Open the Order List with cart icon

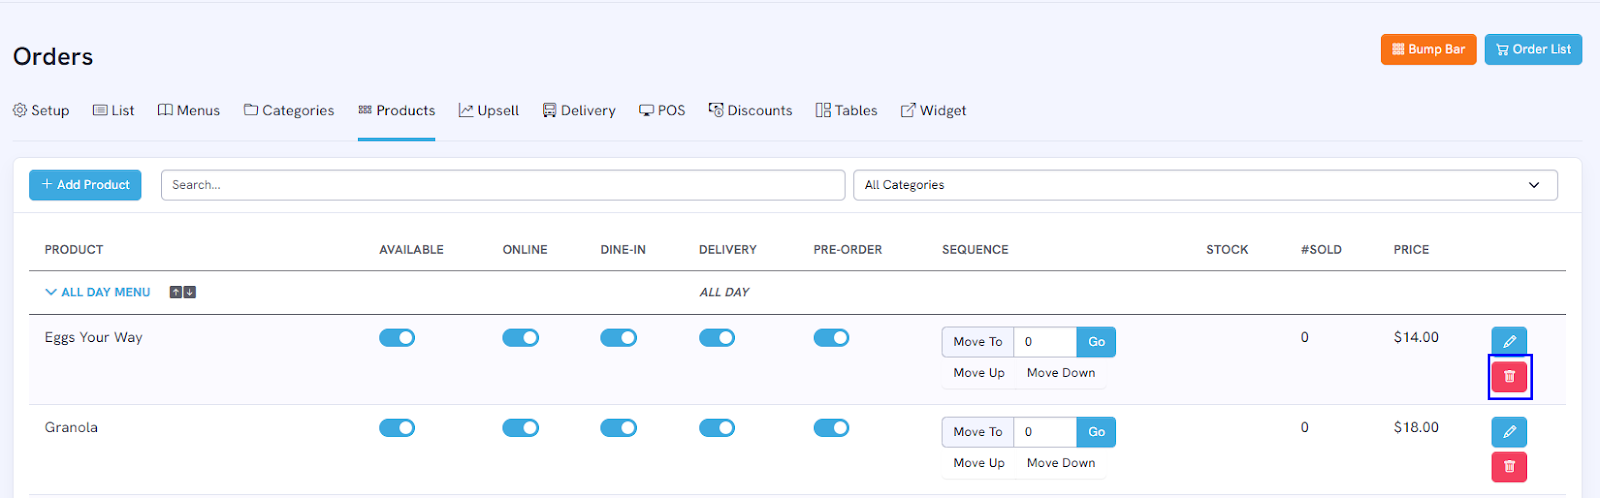1533,49
